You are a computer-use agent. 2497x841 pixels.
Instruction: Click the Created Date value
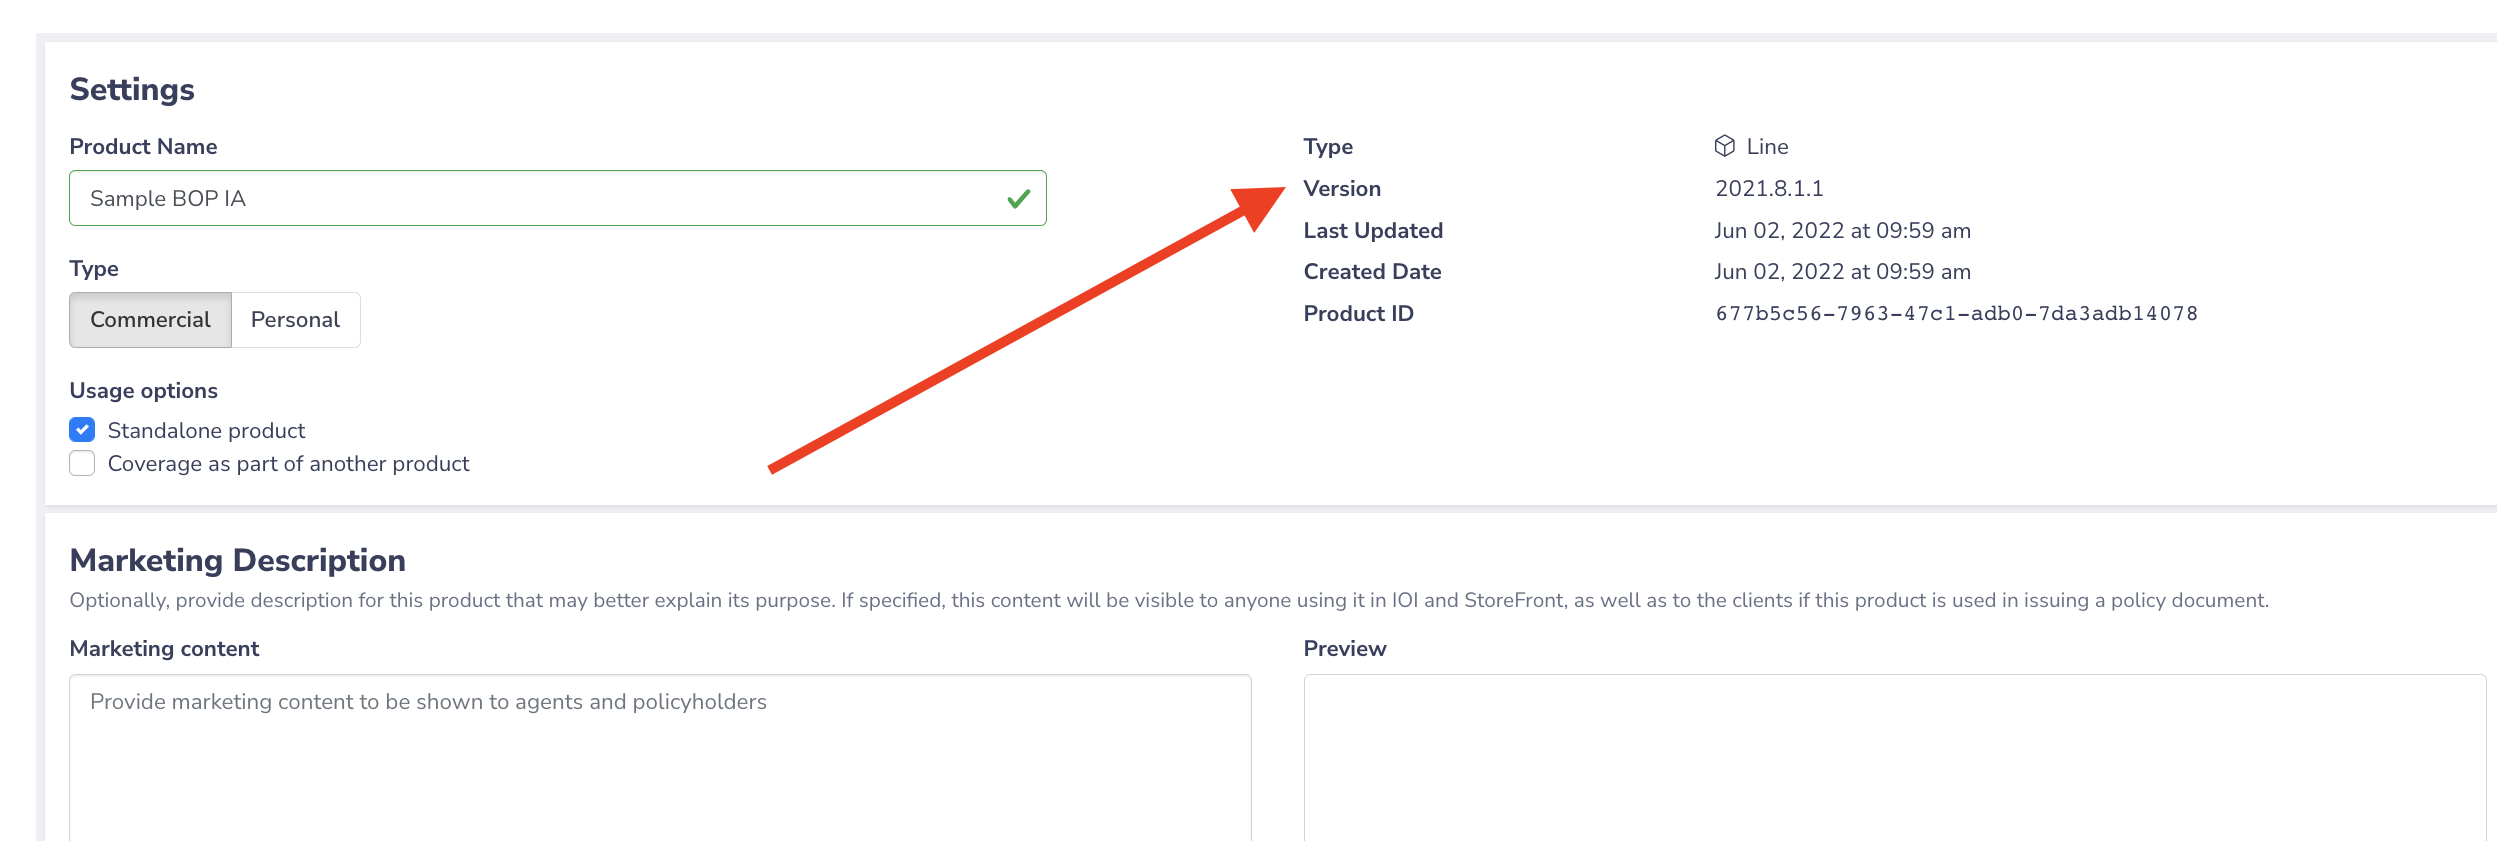click(1842, 272)
